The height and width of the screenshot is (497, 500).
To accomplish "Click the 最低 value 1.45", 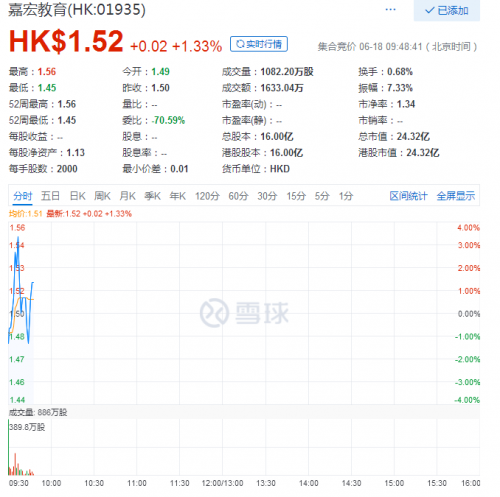I will point(47,88).
